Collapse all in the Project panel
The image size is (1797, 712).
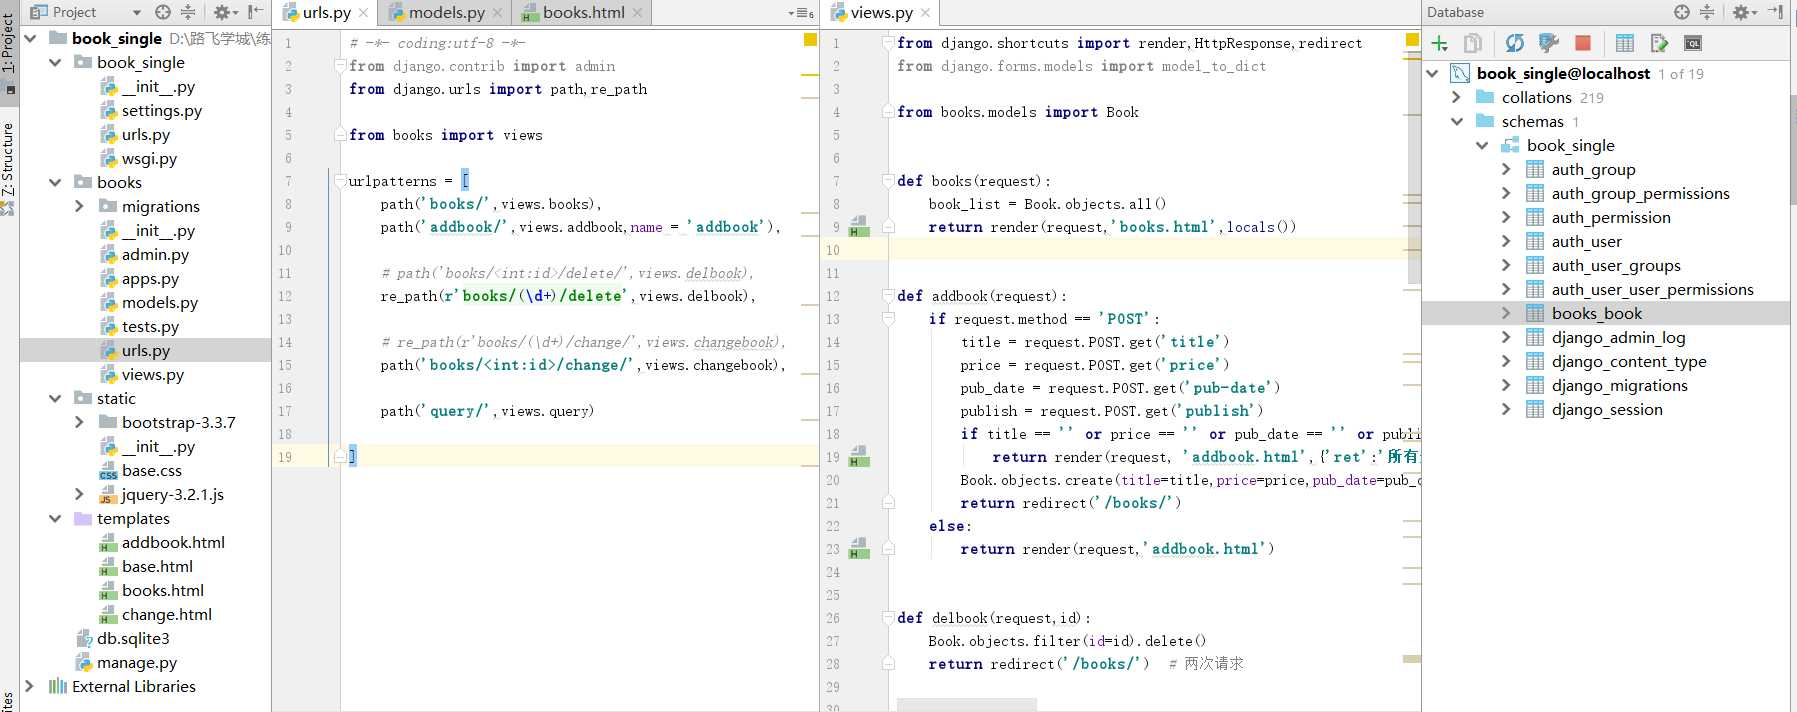click(188, 12)
